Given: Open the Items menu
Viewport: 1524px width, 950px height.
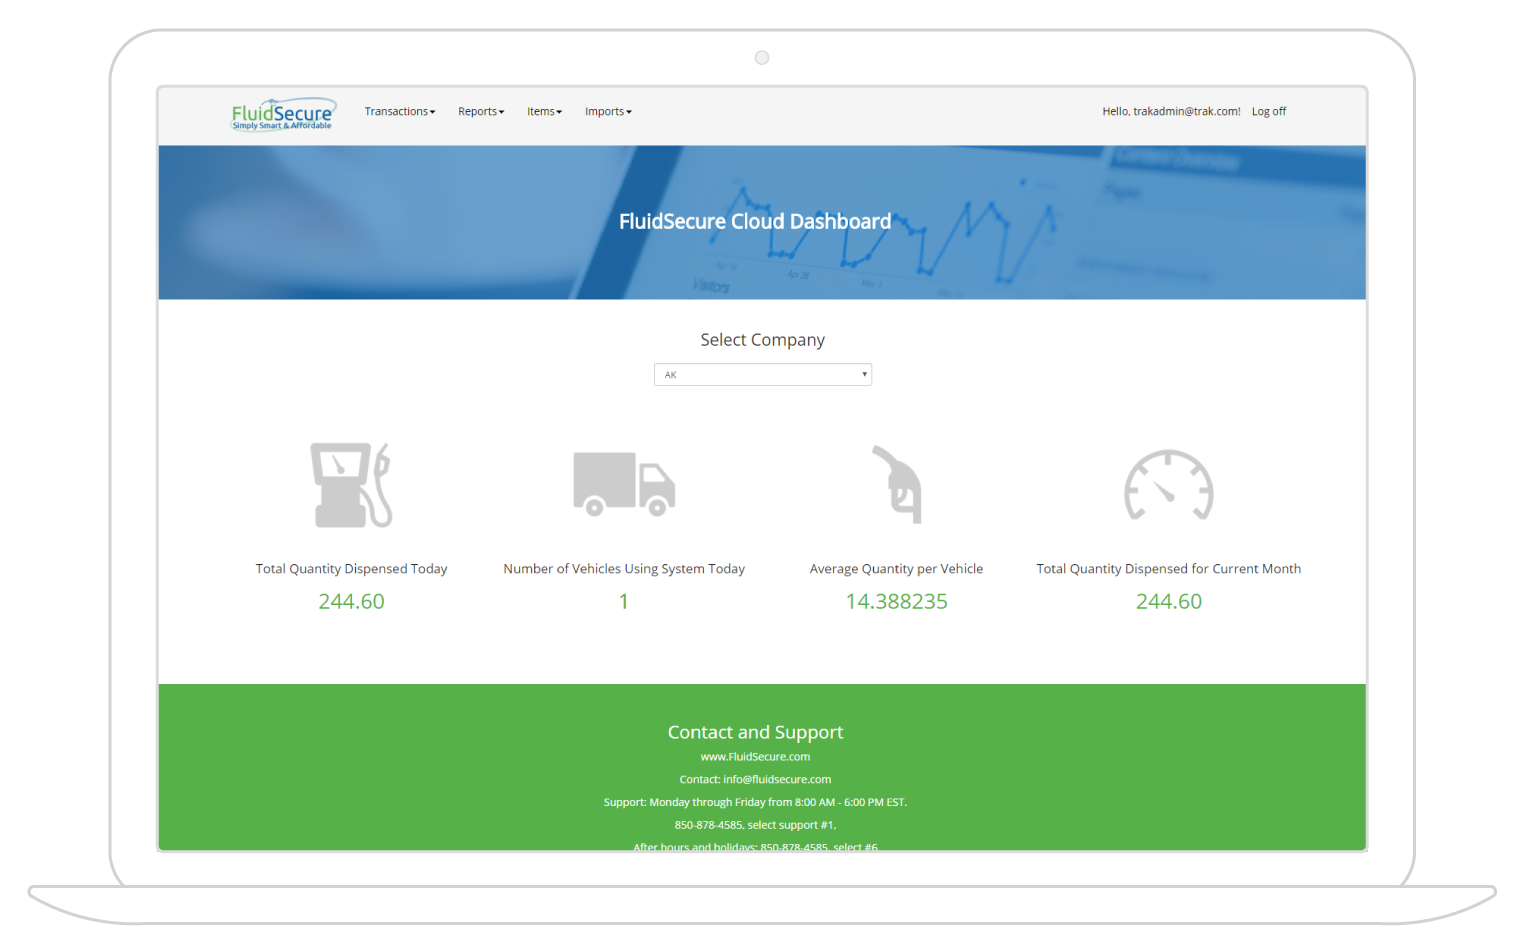Looking at the screenshot, I should click(544, 111).
